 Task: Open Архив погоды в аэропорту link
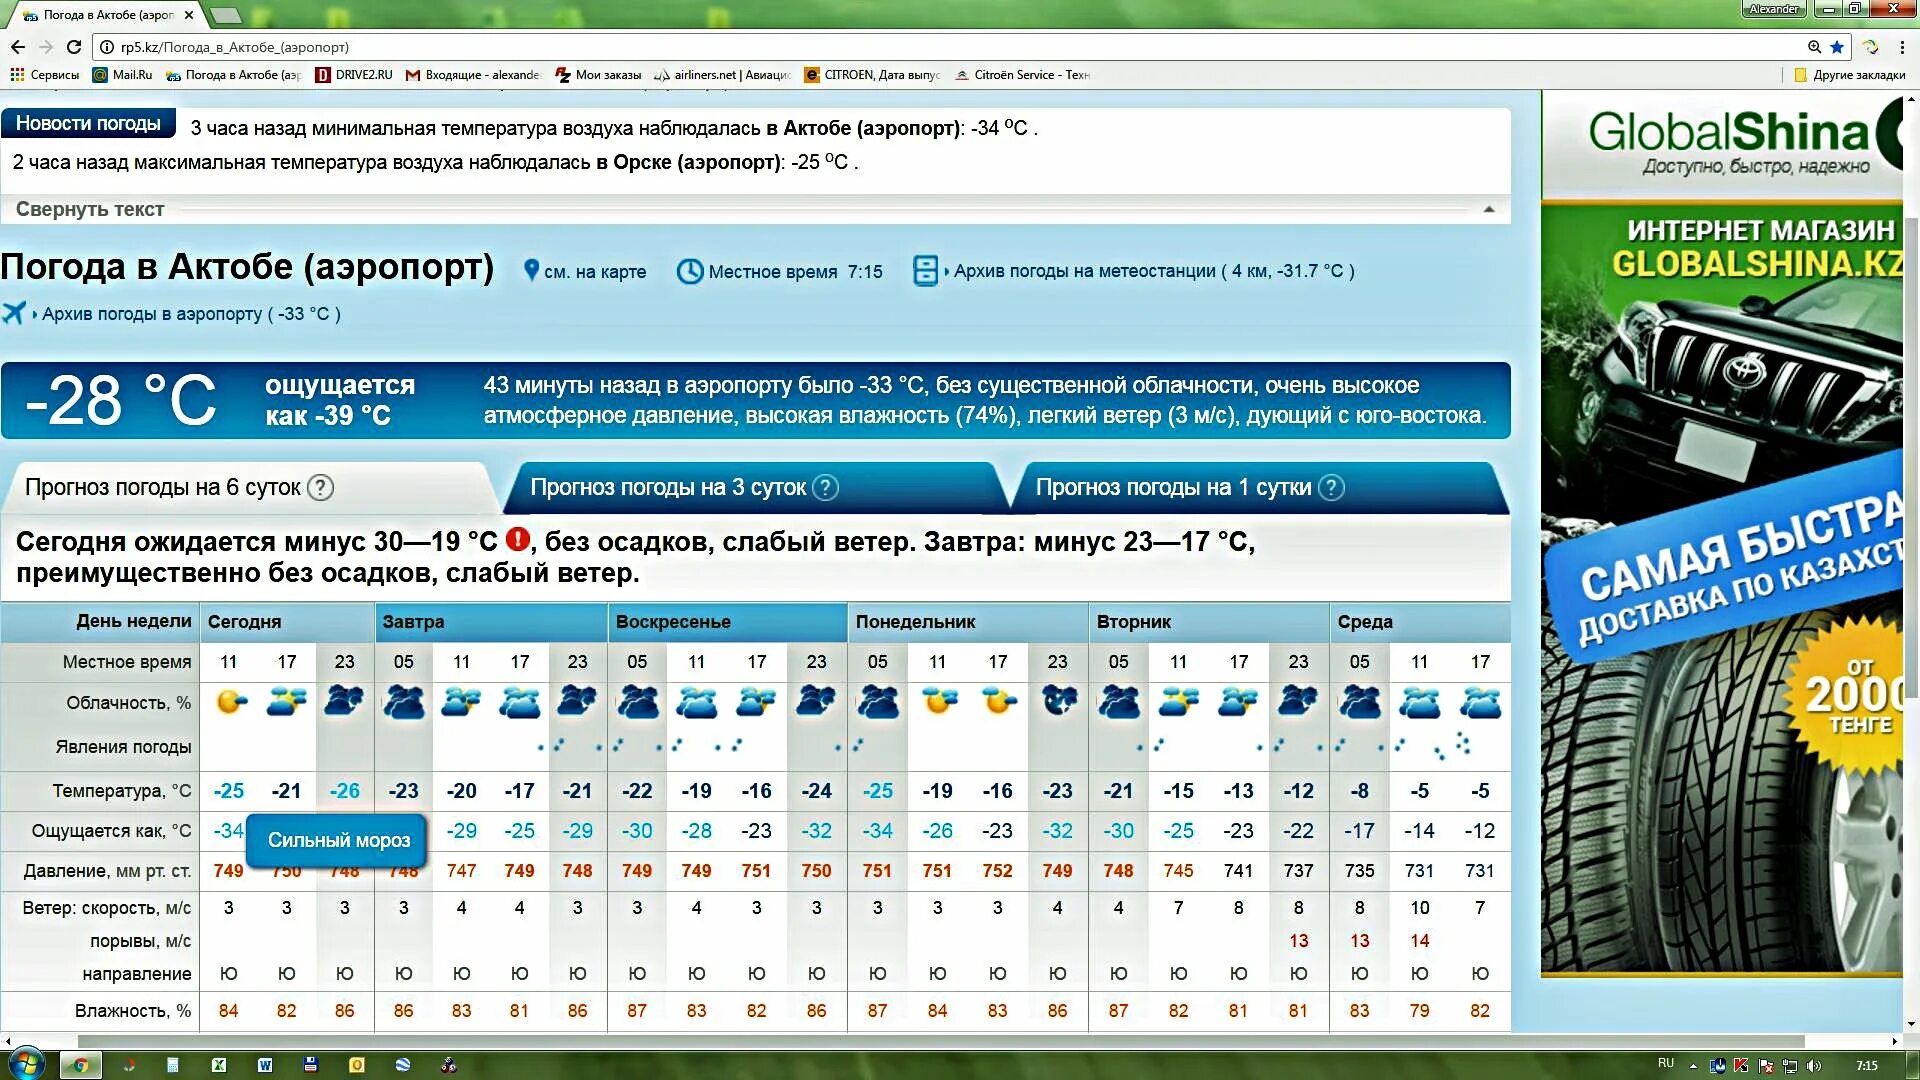152,314
